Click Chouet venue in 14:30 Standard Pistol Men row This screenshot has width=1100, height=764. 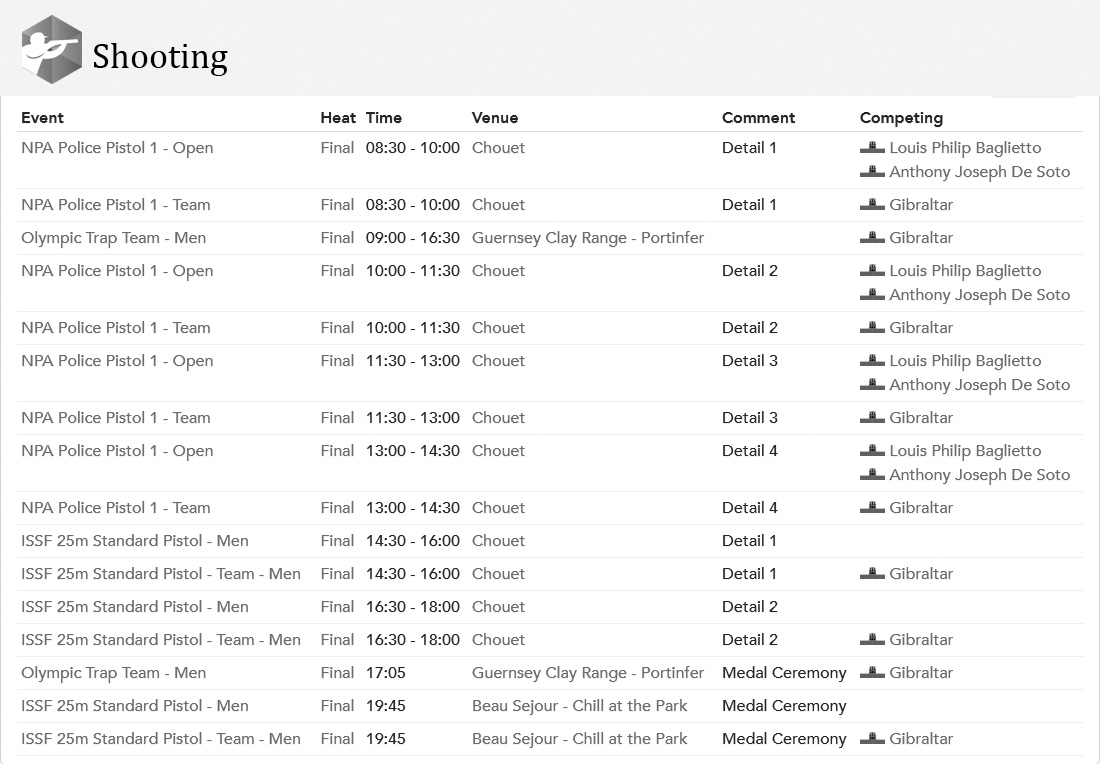(x=498, y=540)
